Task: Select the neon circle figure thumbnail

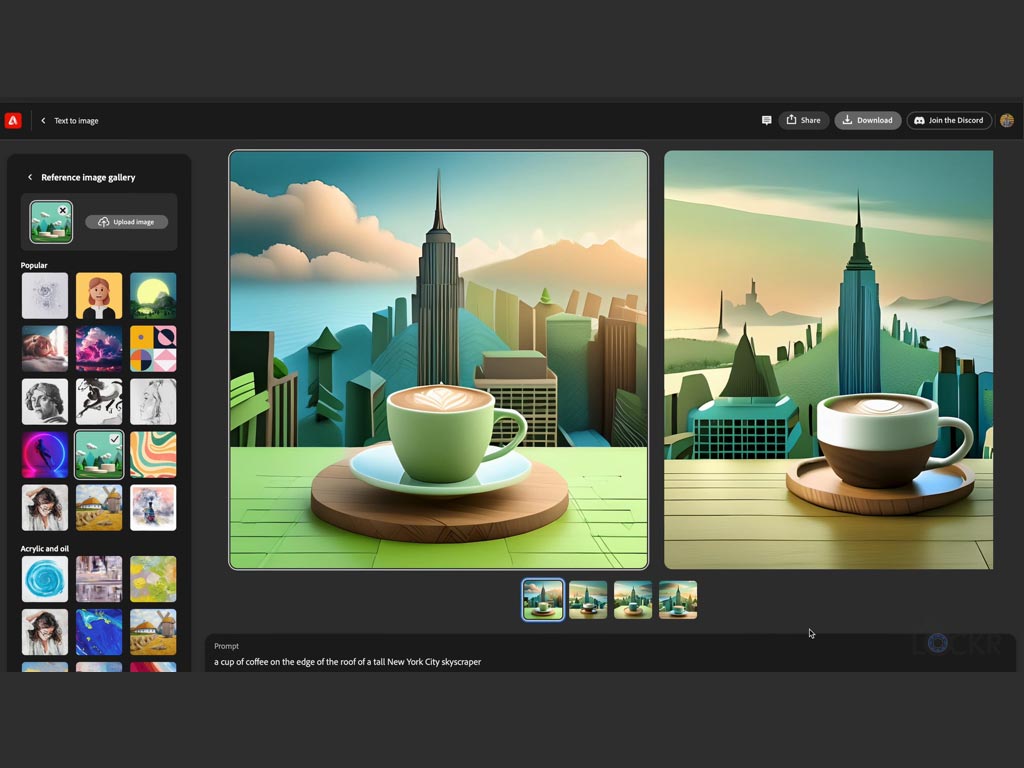Action: (44, 455)
